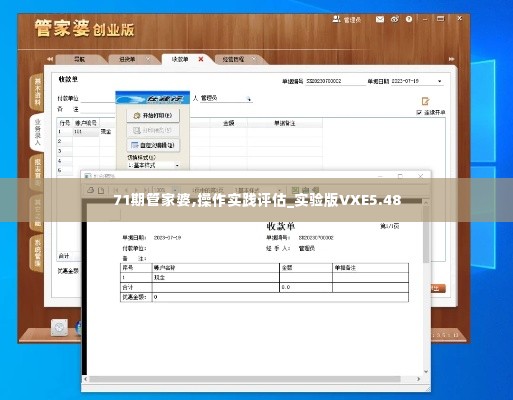Viewport: 513px width, 400px height.
Task: Click the 账户编号 column header
Action: 86,123
